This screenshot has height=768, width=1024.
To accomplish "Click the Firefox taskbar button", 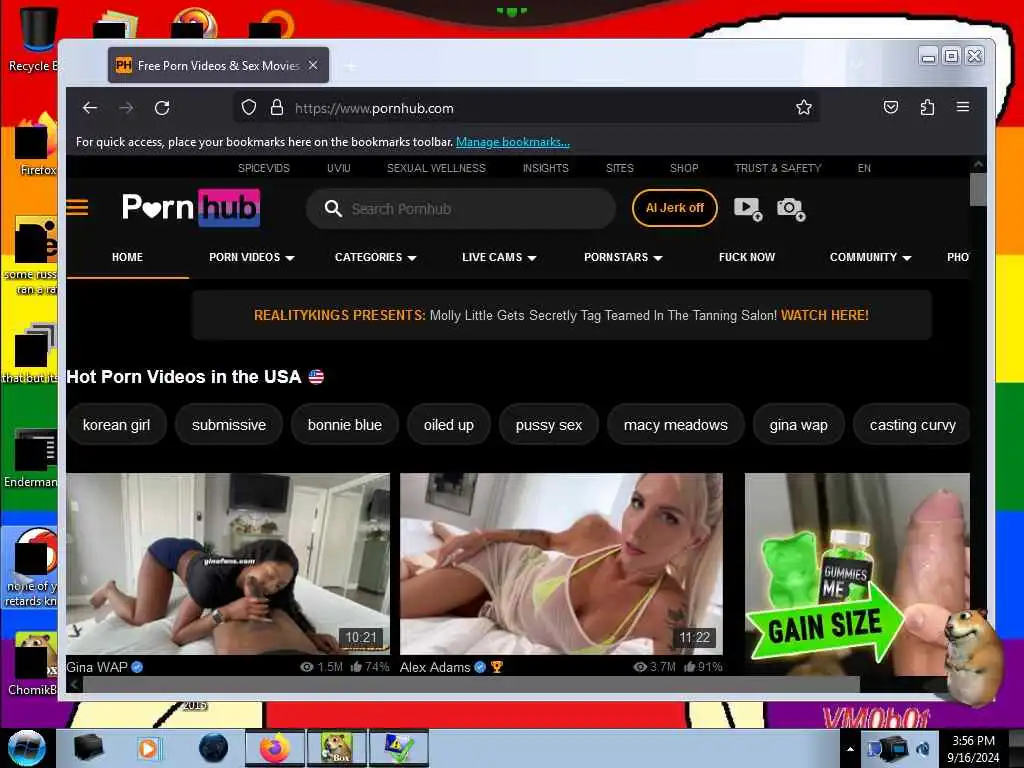I will point(275,748).
